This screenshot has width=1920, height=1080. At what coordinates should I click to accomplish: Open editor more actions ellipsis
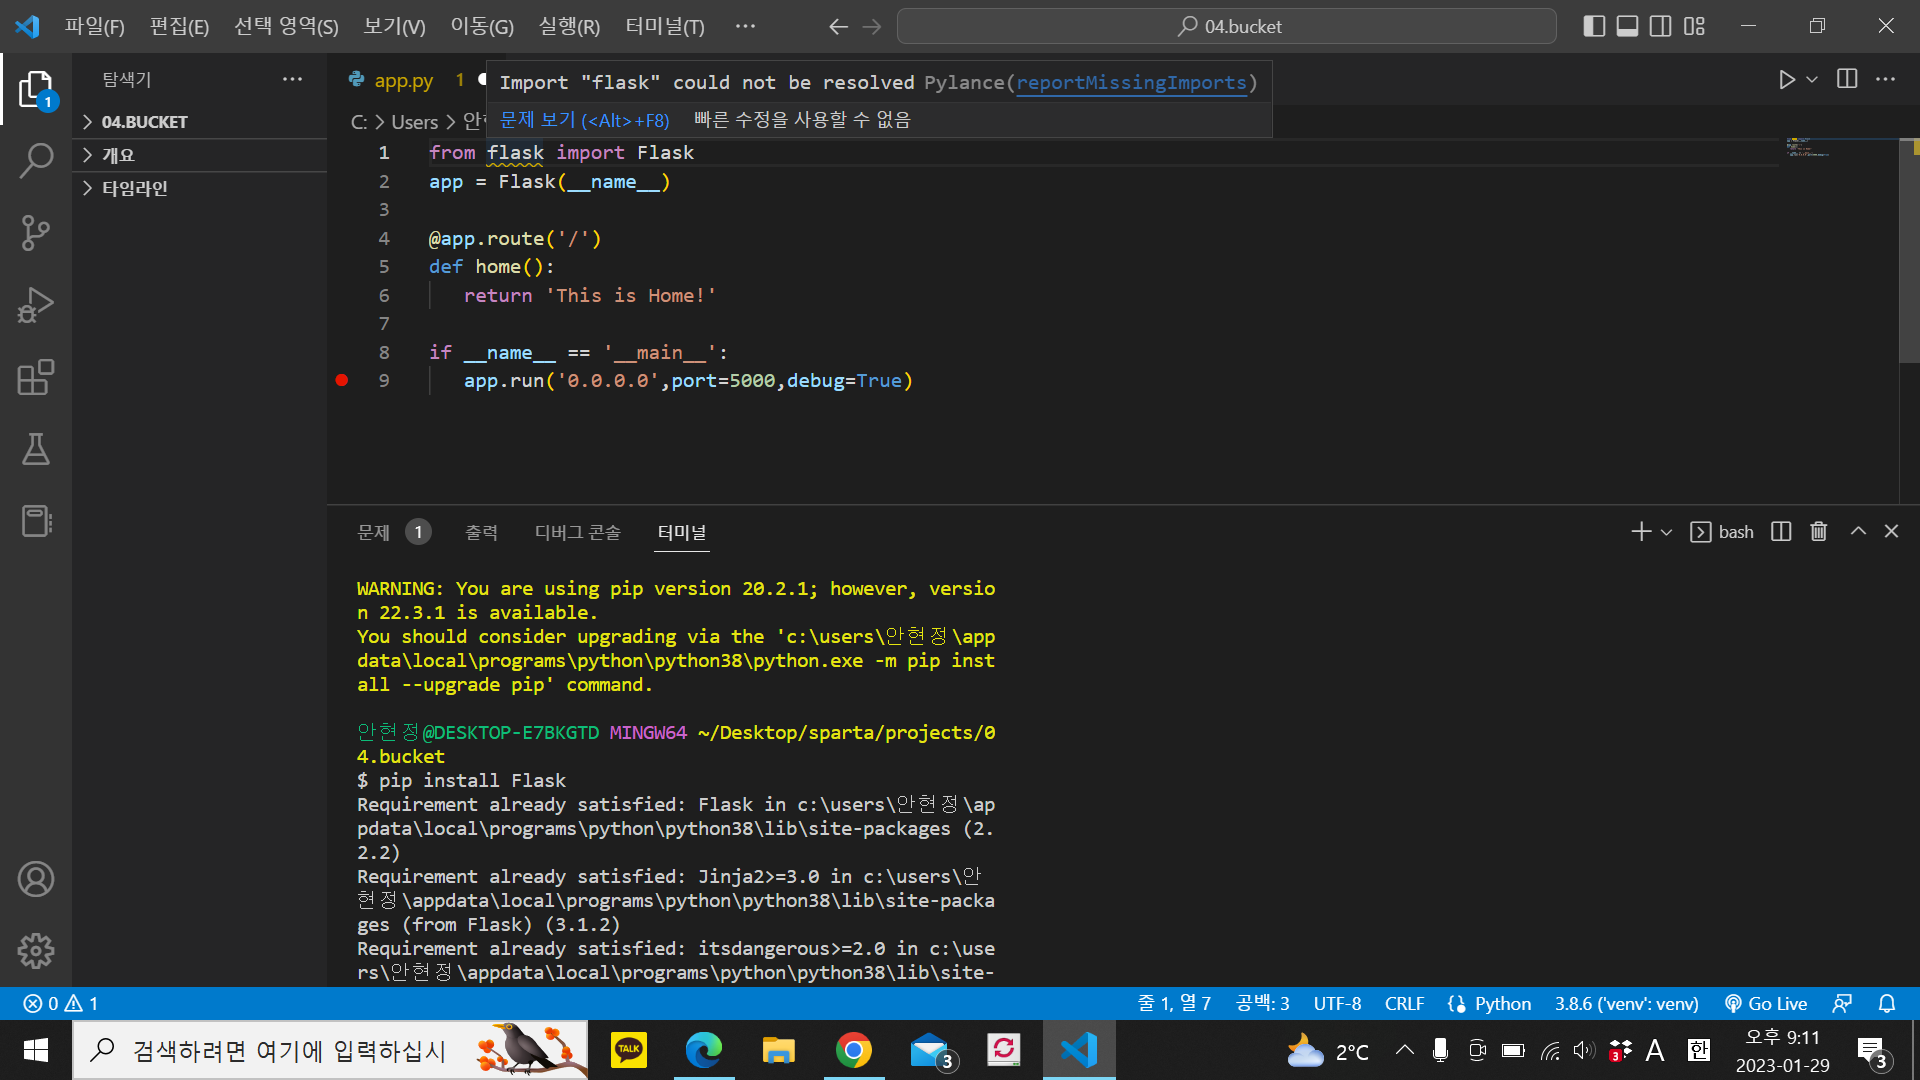click(1885, 79)
